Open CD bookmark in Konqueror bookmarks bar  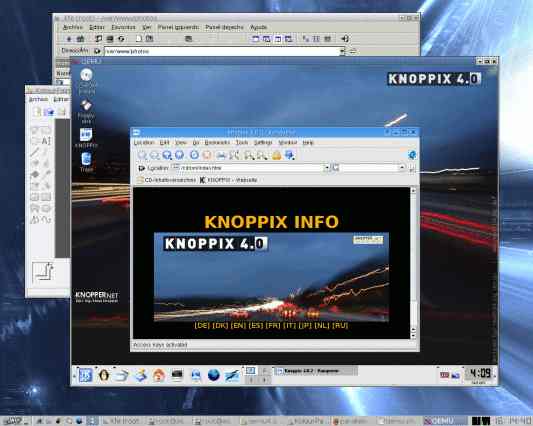pyautogui.click(x=167, y=180)
